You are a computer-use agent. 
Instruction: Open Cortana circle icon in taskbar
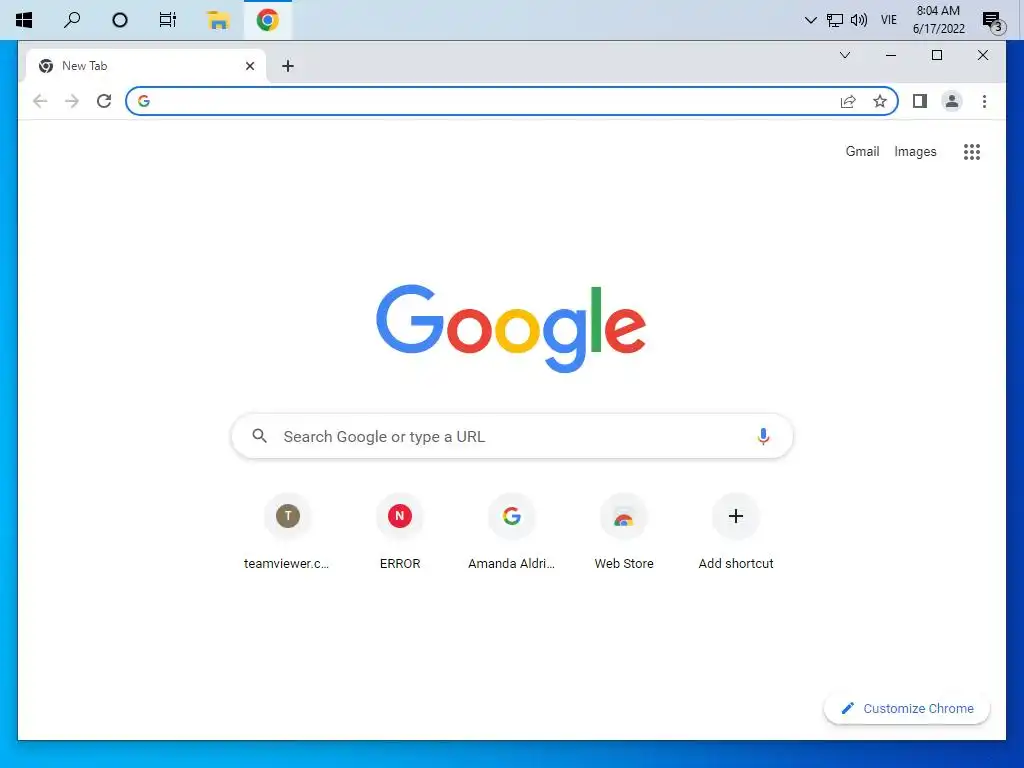point(120,20)
